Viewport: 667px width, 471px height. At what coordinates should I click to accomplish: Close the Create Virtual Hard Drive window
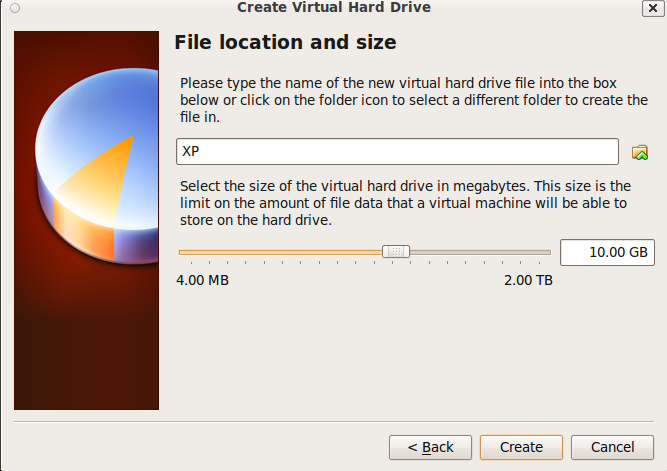point(653,8)
